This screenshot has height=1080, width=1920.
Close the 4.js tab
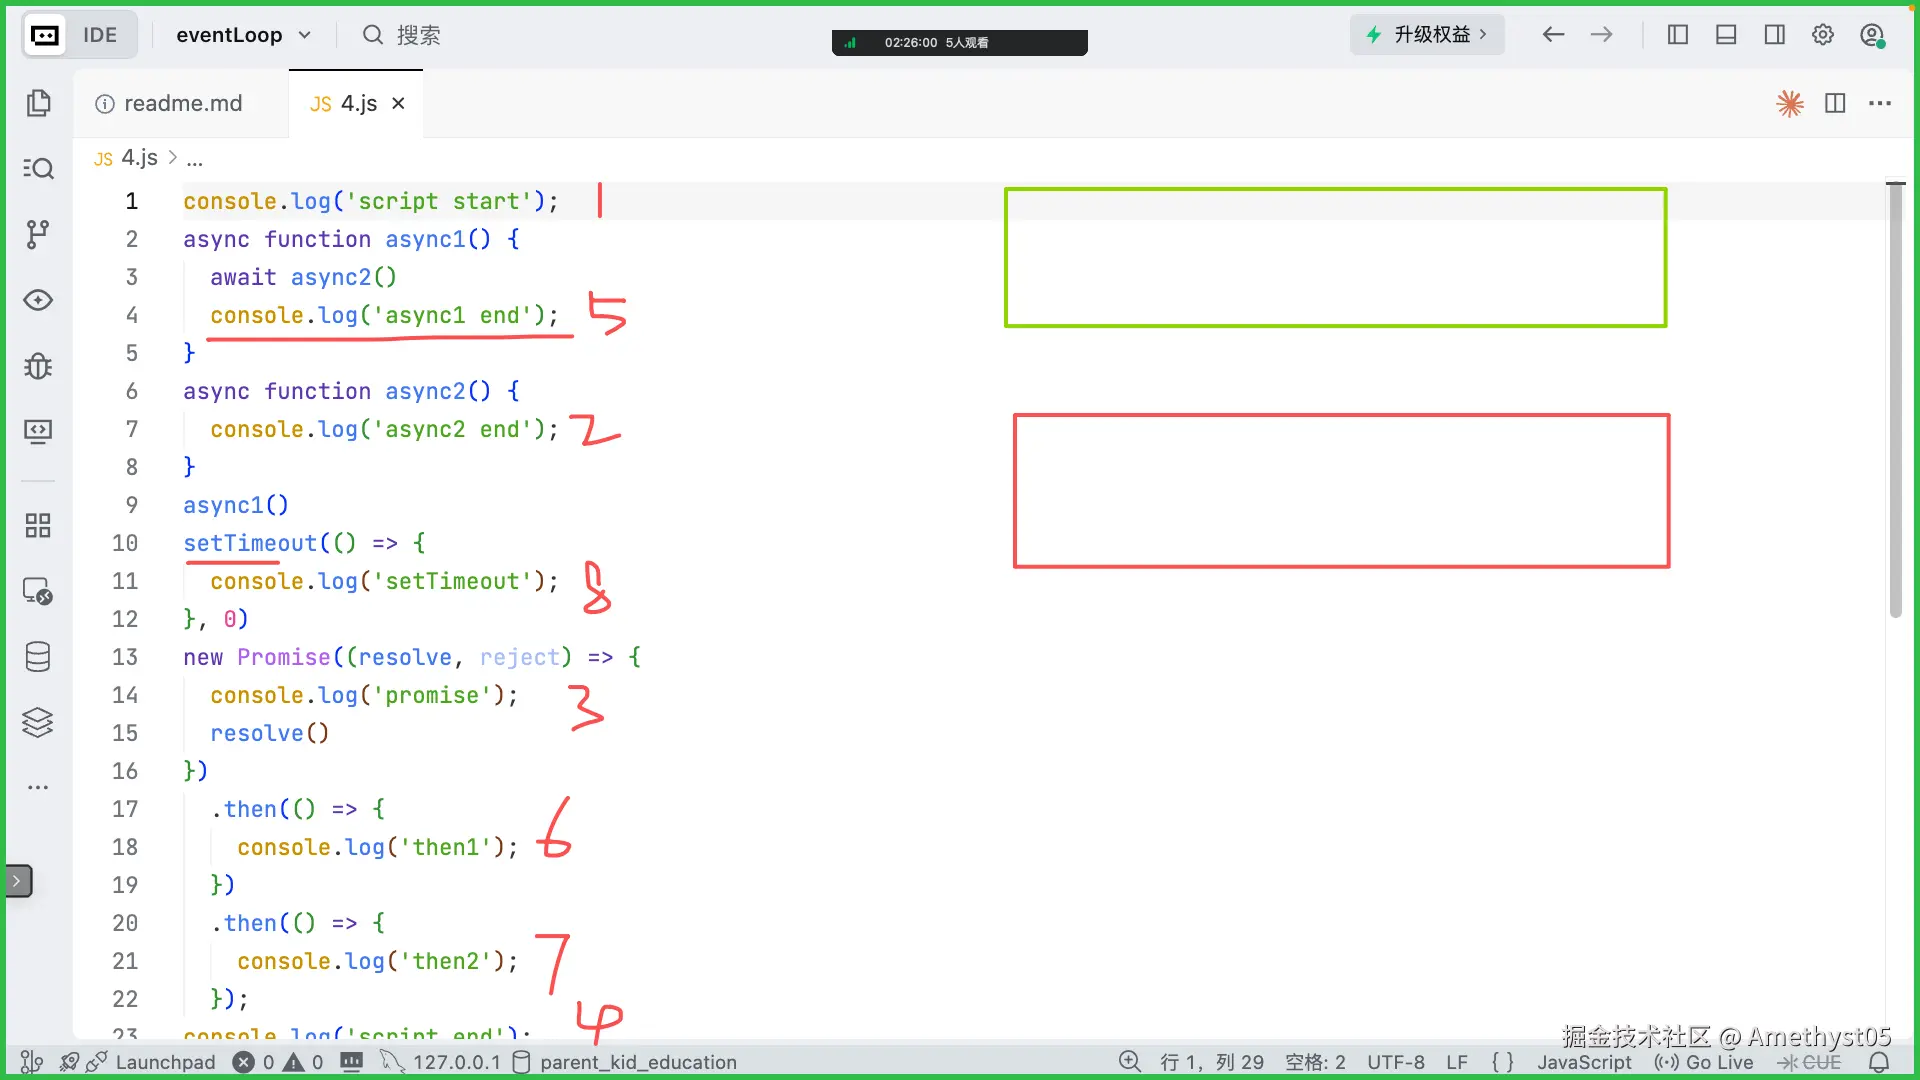tap(398, 103)
